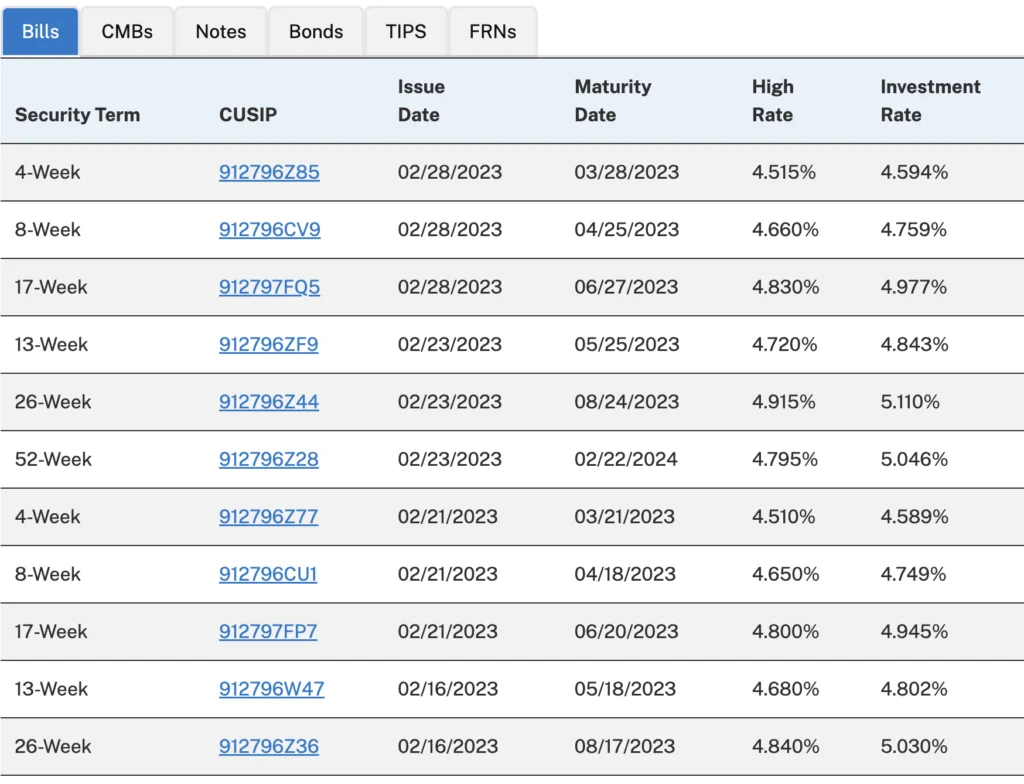Open the Notes tab
1024x784 pixels.
pos(220,31)
